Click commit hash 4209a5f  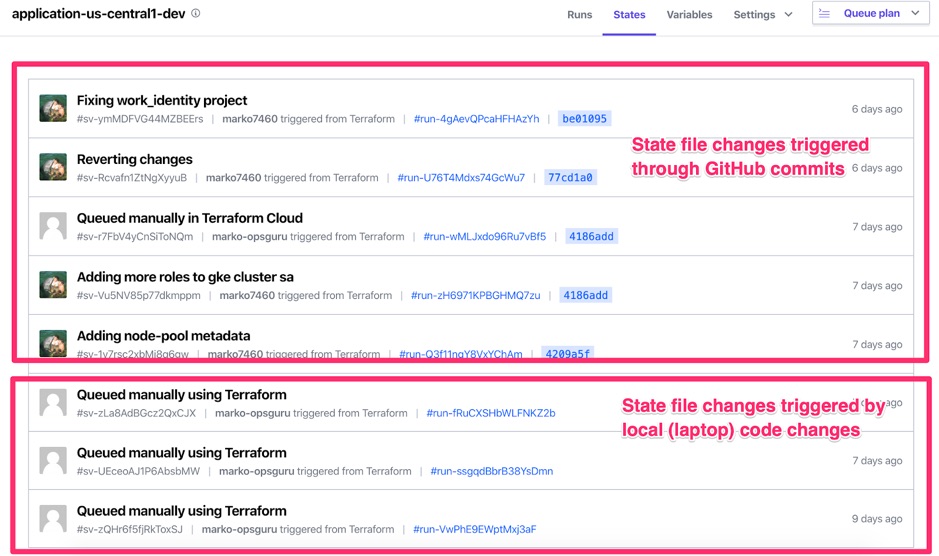(x=567, y=354)
